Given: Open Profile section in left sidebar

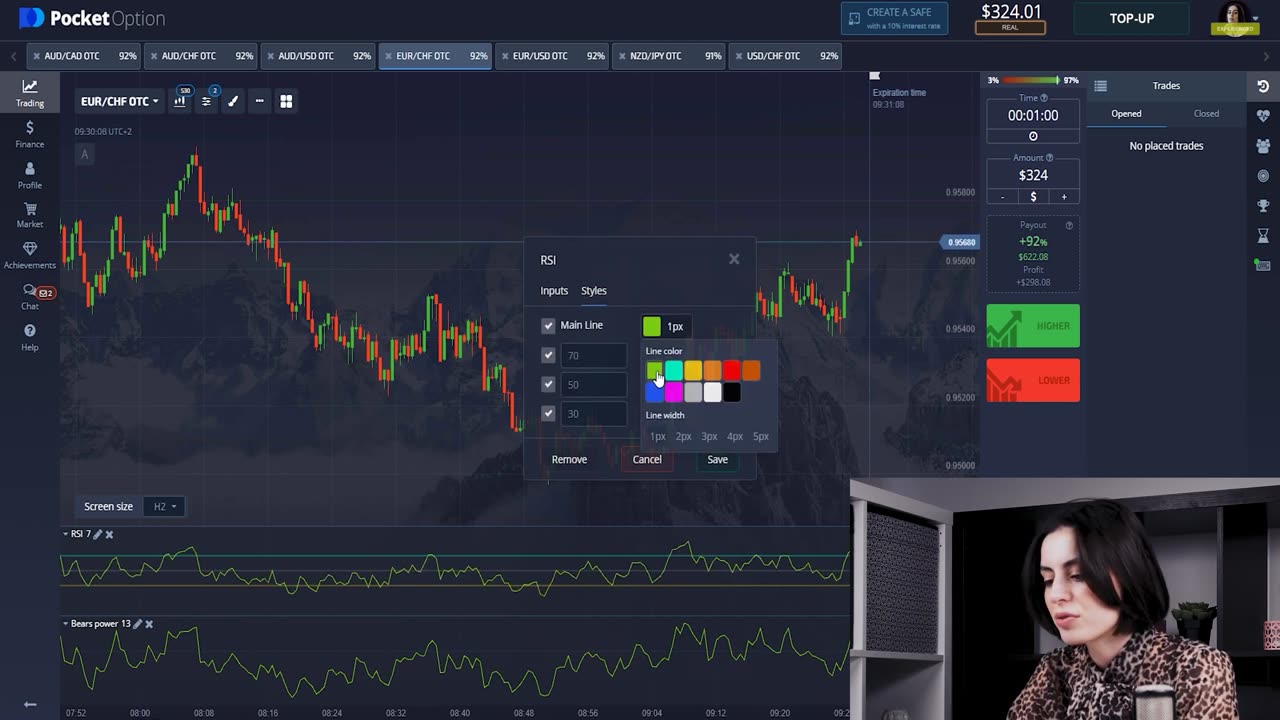Looking at the screenshot, I should point(30,175).
